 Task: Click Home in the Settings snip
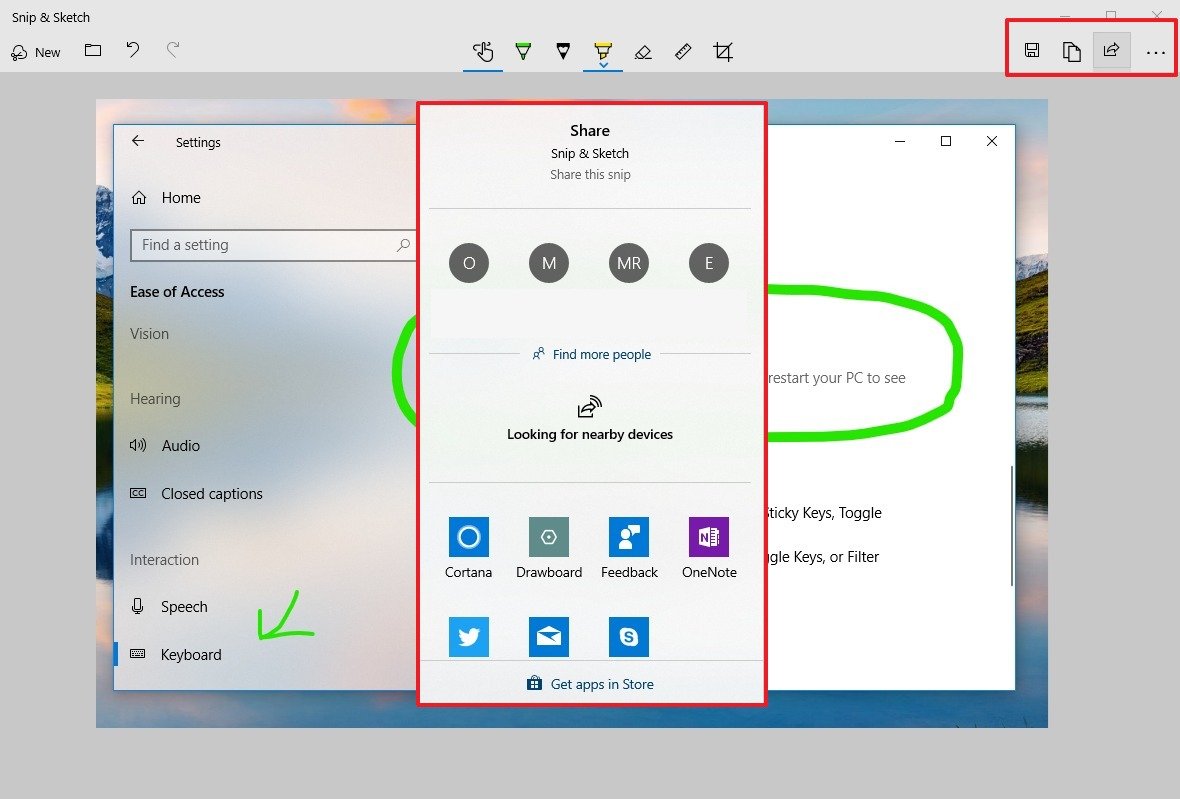tap(166, 198)
